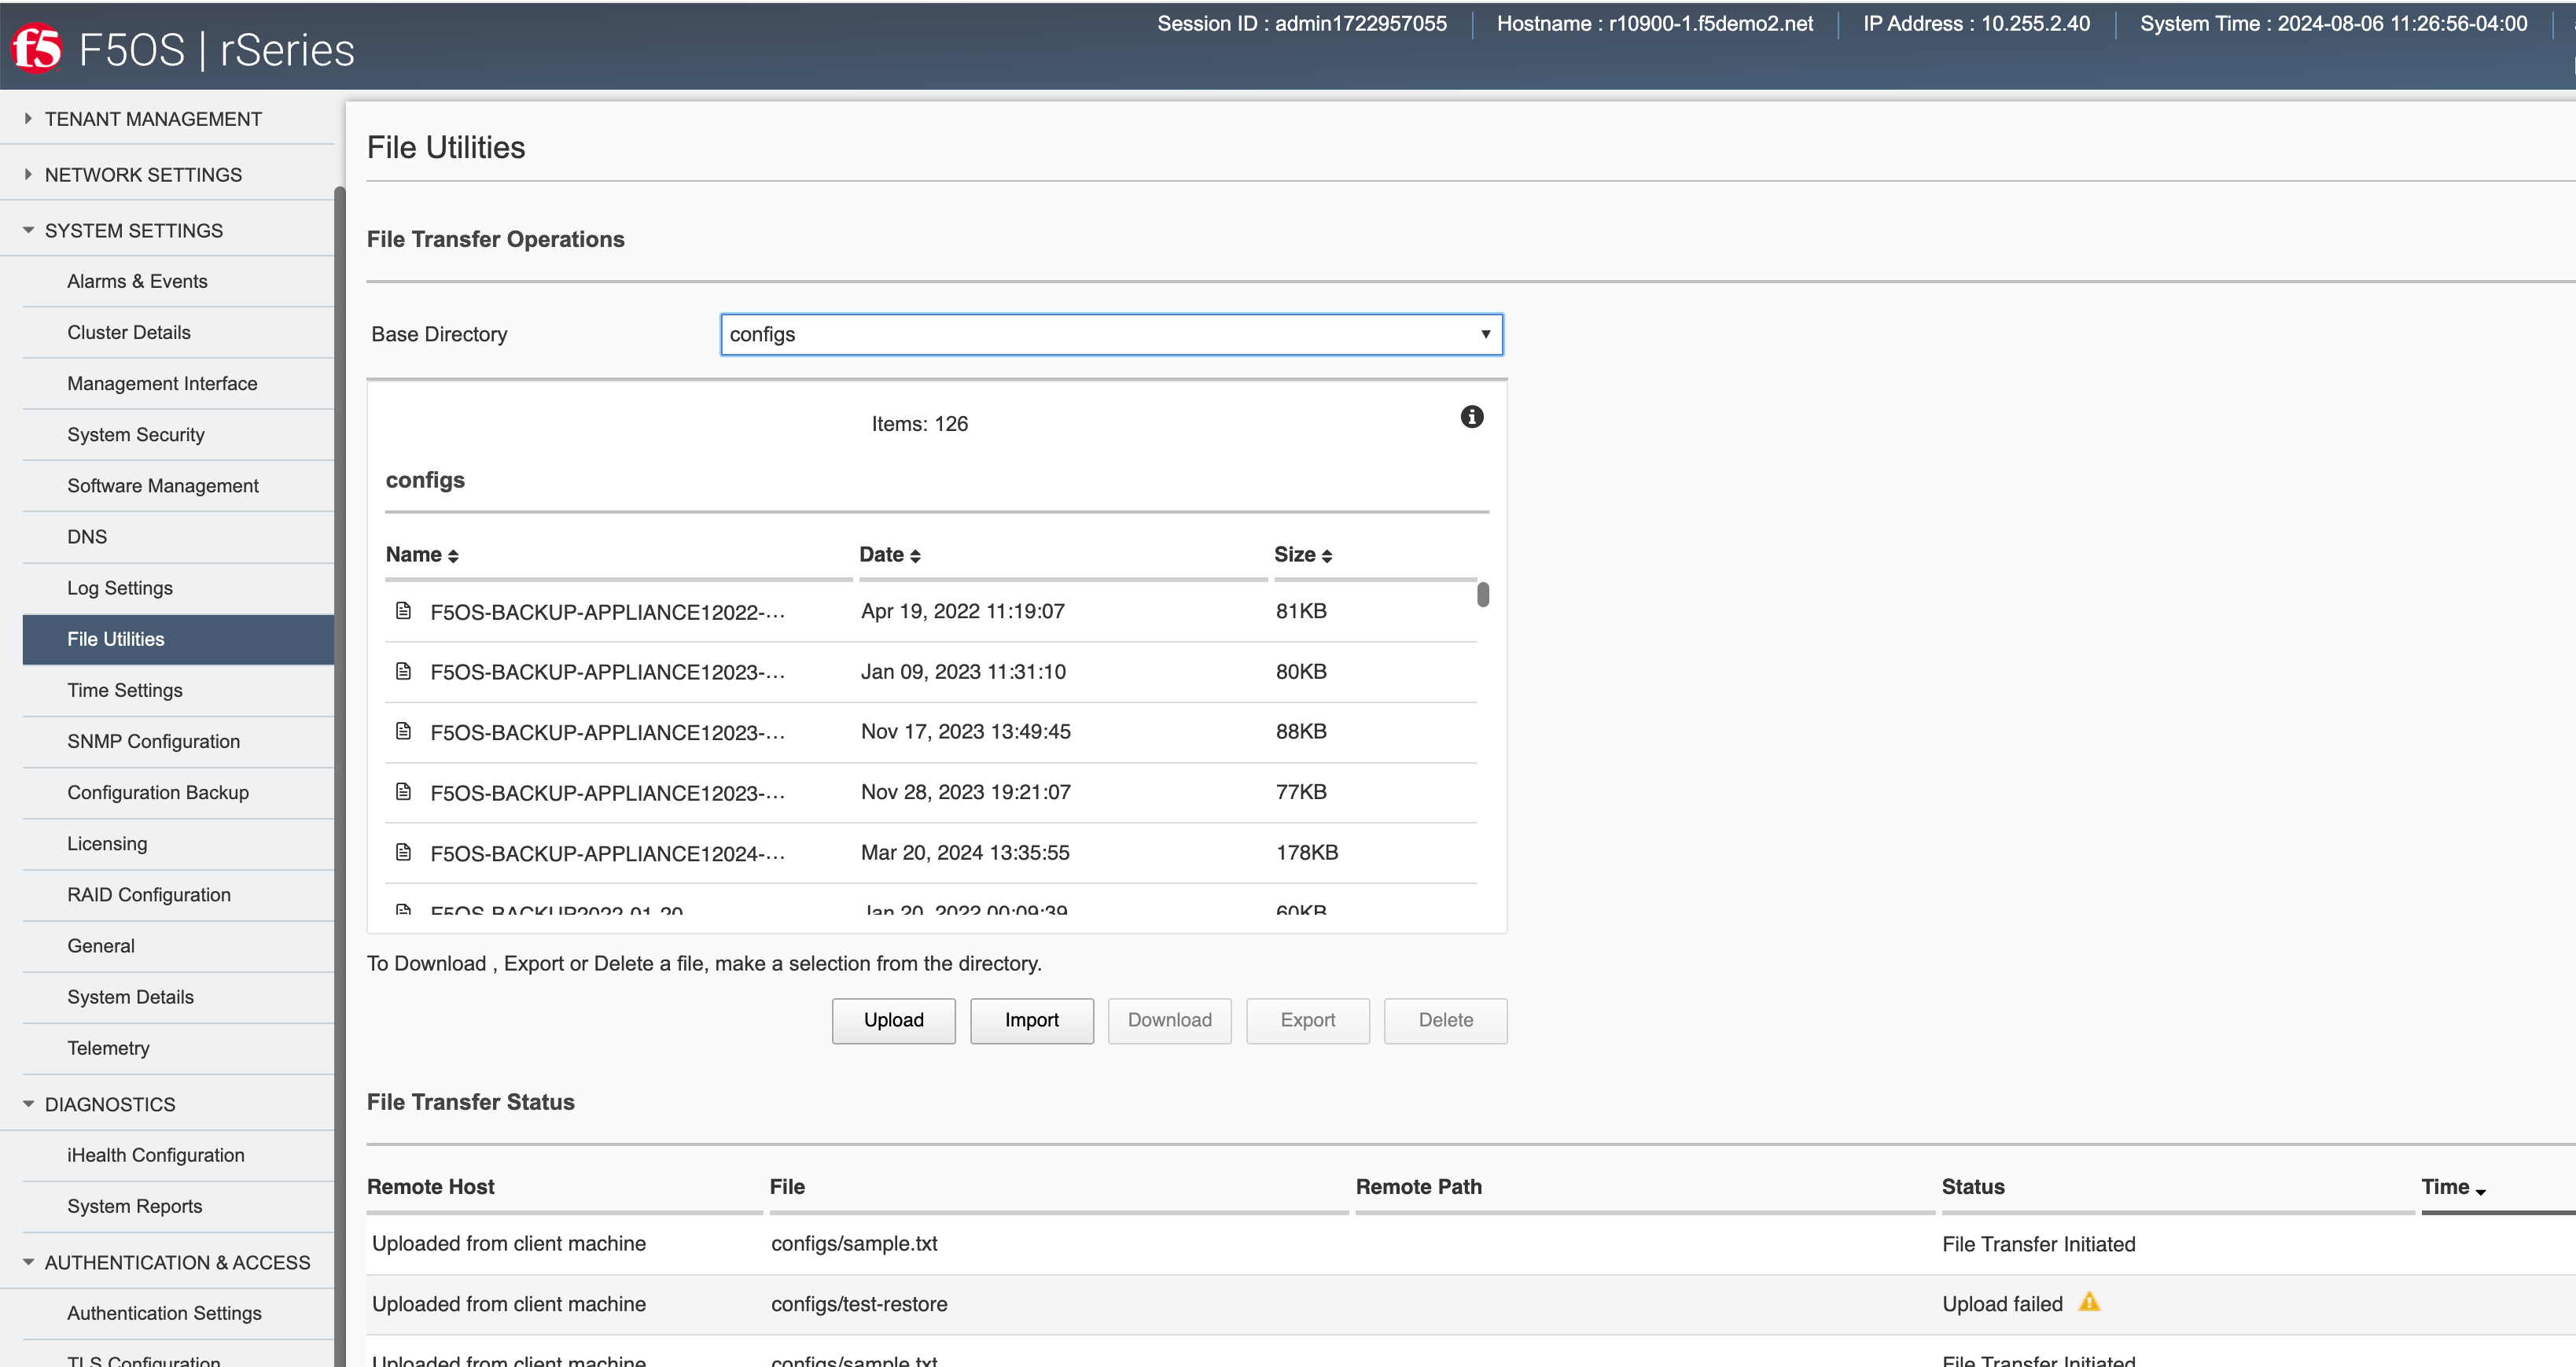The width and height of the screenshot is (2576, 1367).
Task: Open the directory info icon
Action: coord(1471,417)
